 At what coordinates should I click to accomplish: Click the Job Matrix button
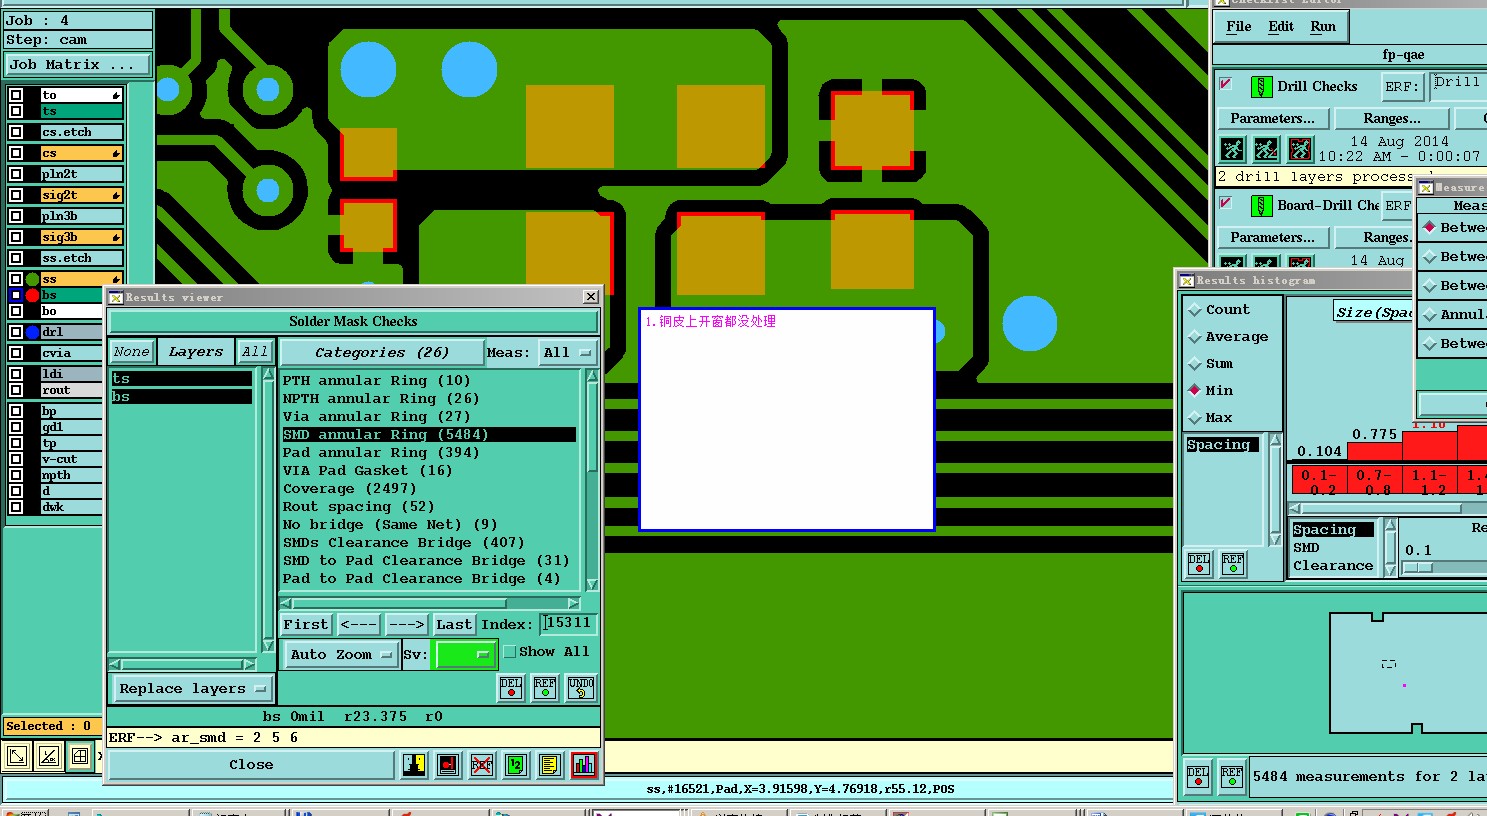pyautogui.click(x=78, y=64)
